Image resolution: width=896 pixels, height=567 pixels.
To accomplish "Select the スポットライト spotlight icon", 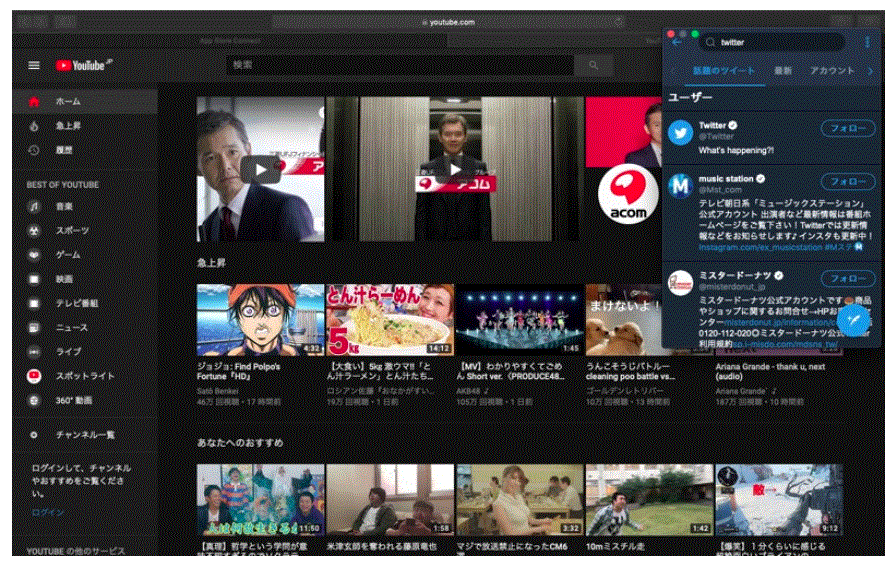I will (34, 376).
